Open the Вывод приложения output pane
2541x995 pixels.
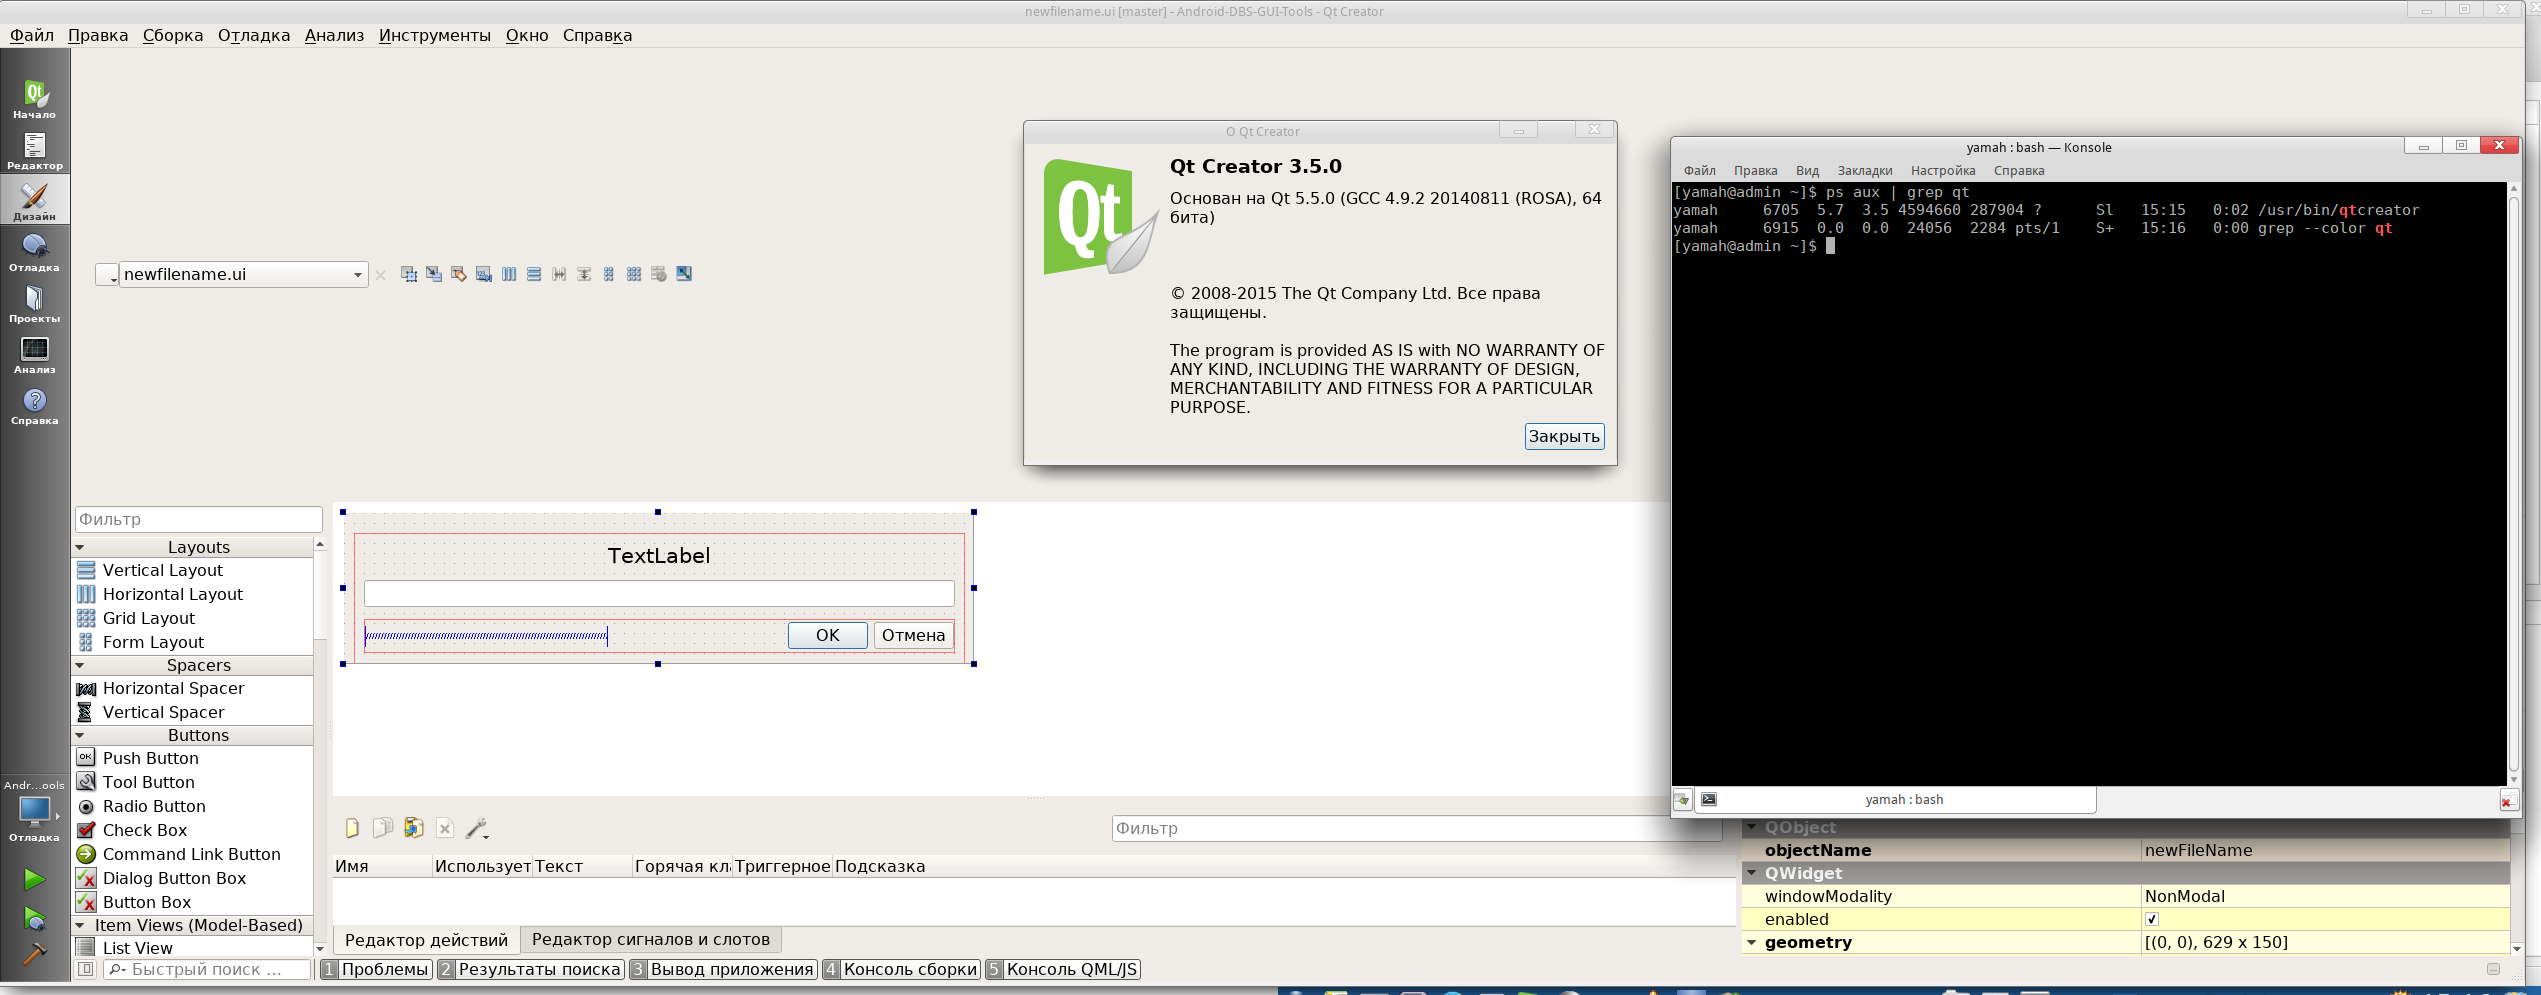click(x=723, y=969)
